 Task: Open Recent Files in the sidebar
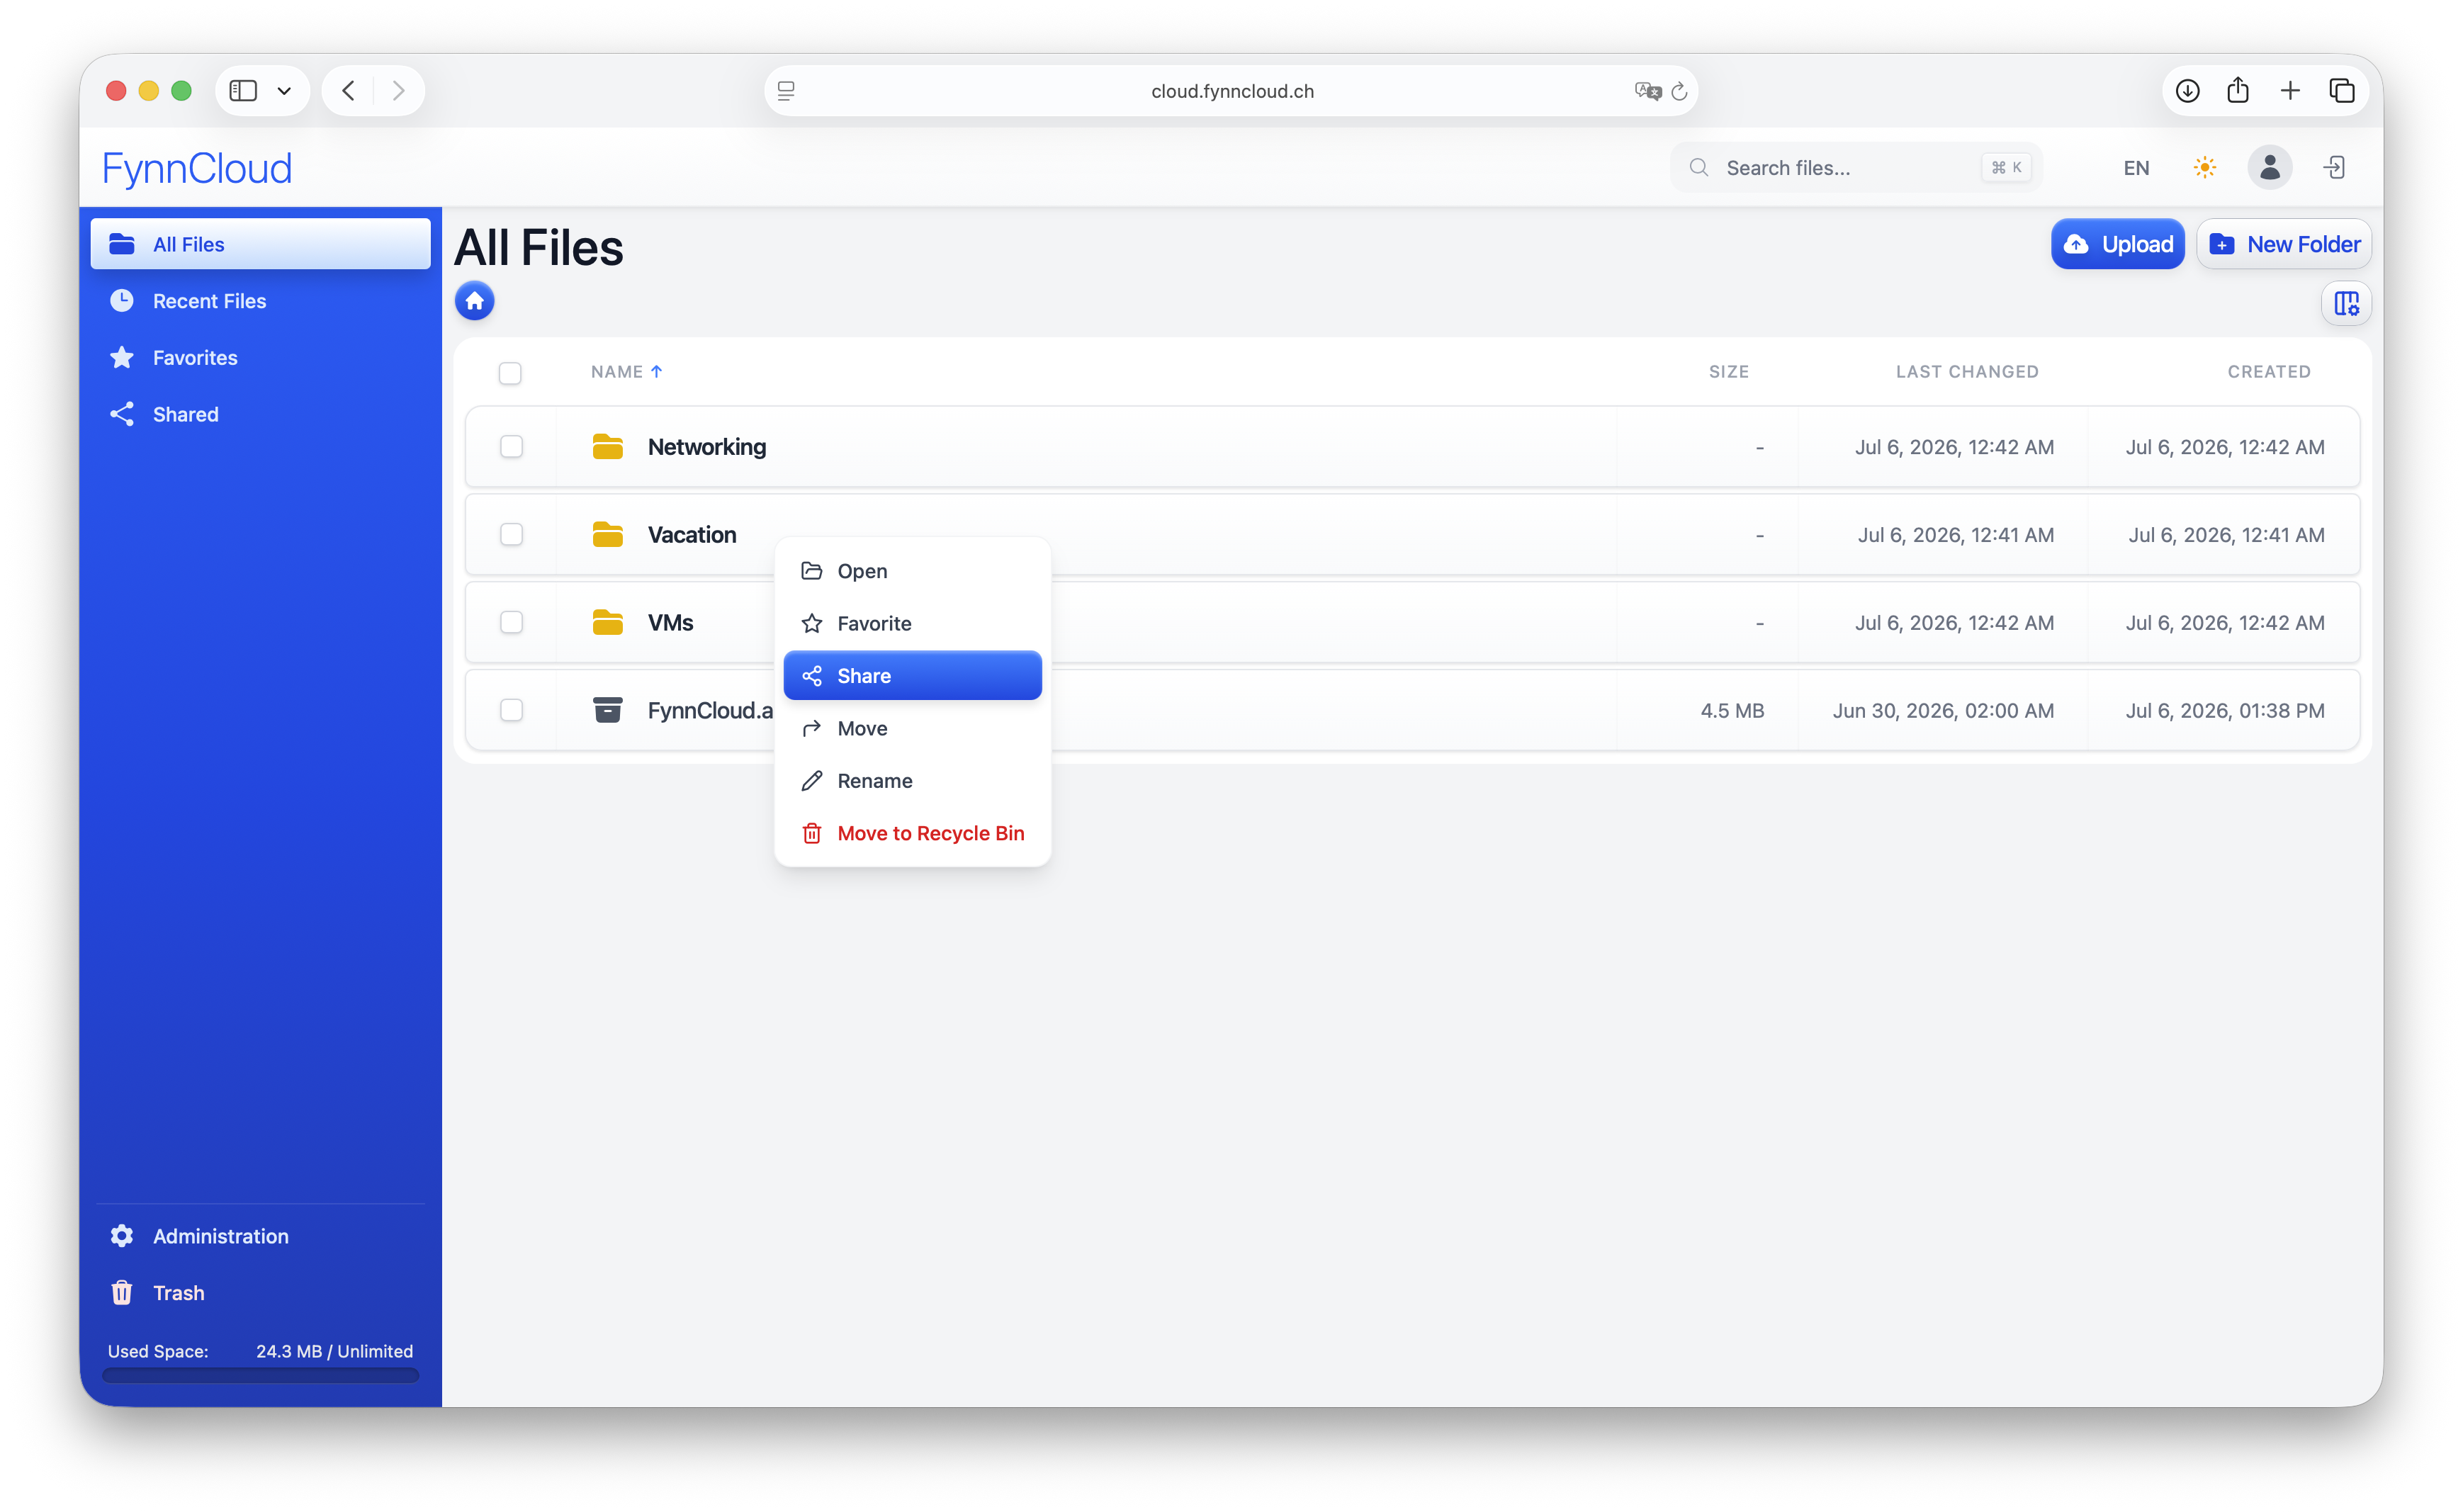point(260,301)
